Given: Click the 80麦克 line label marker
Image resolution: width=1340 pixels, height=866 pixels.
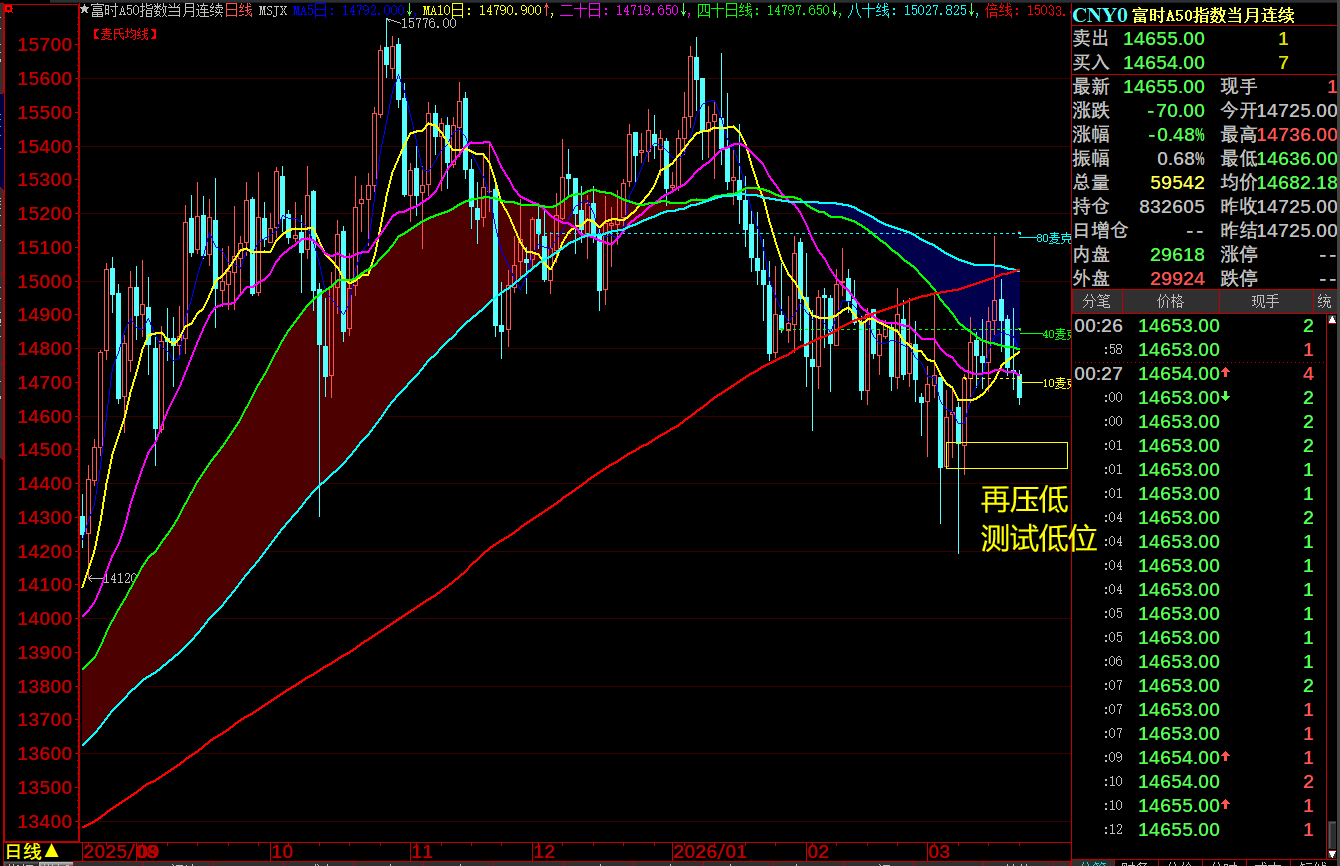Looking at the screenshot, I should click(x=1052, y=238).
